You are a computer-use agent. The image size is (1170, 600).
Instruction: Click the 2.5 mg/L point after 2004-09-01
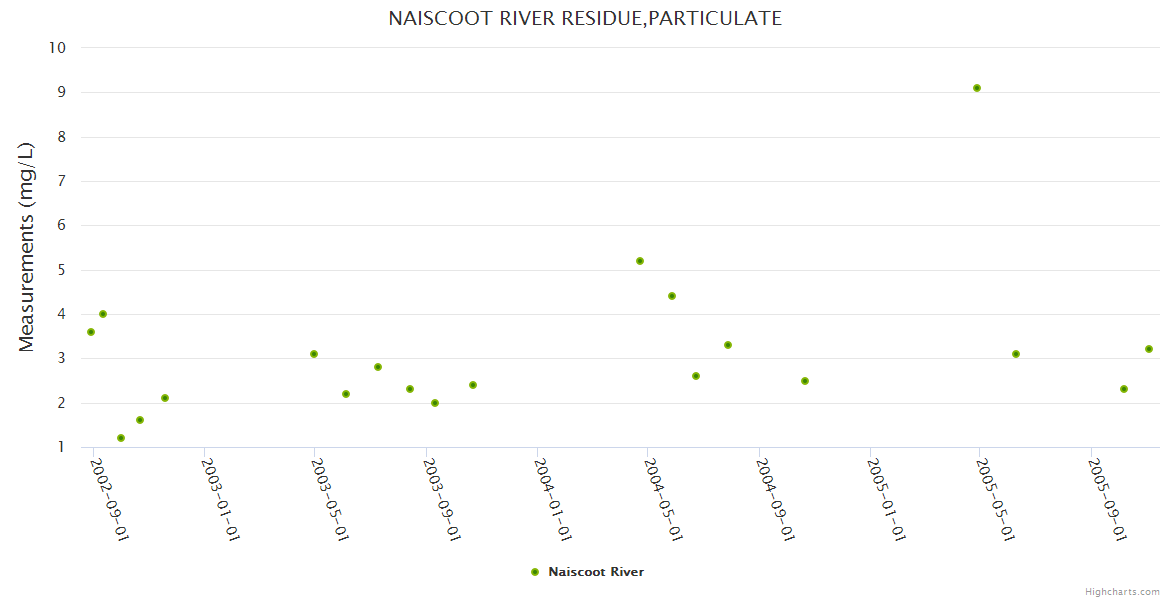click(x=805, y=381)
